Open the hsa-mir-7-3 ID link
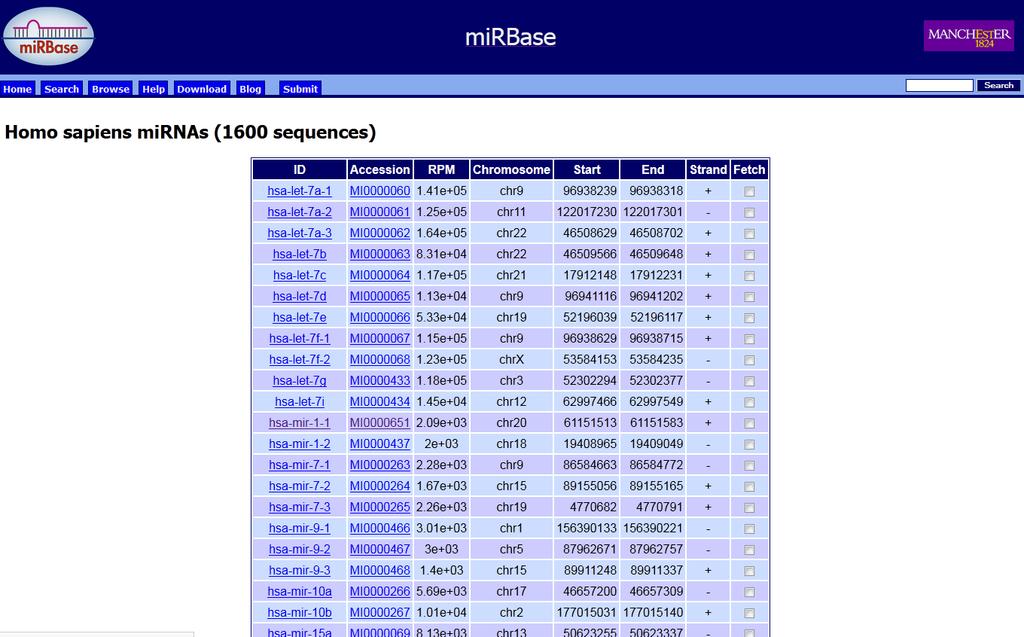Image resolution: width=1024 pixels, height=637 pixels. [299, 507]
